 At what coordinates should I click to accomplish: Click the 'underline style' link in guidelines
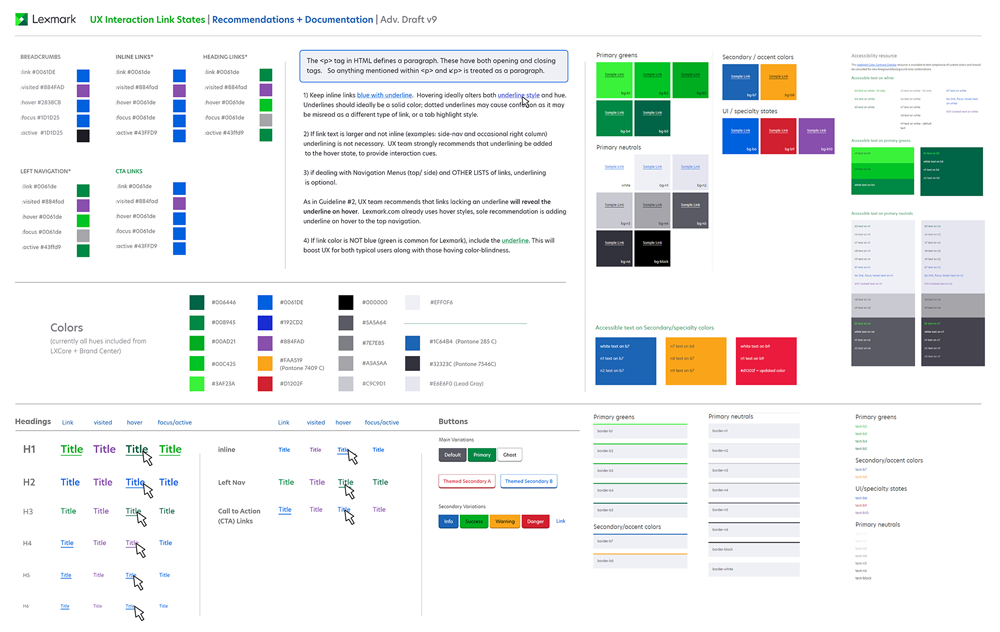(x=519, y=94)
